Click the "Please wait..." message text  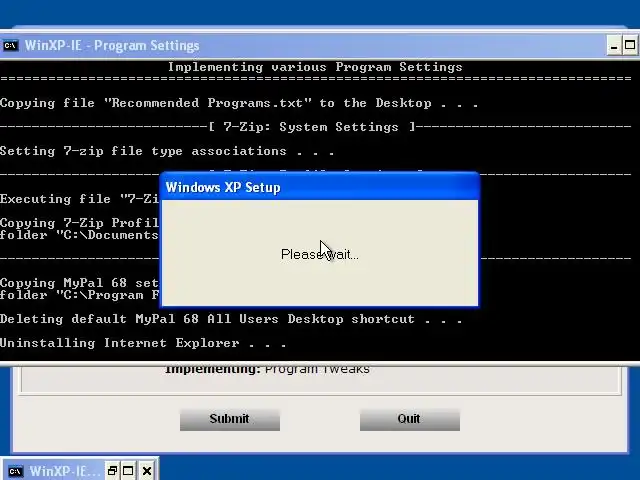[x=320, y=254]
